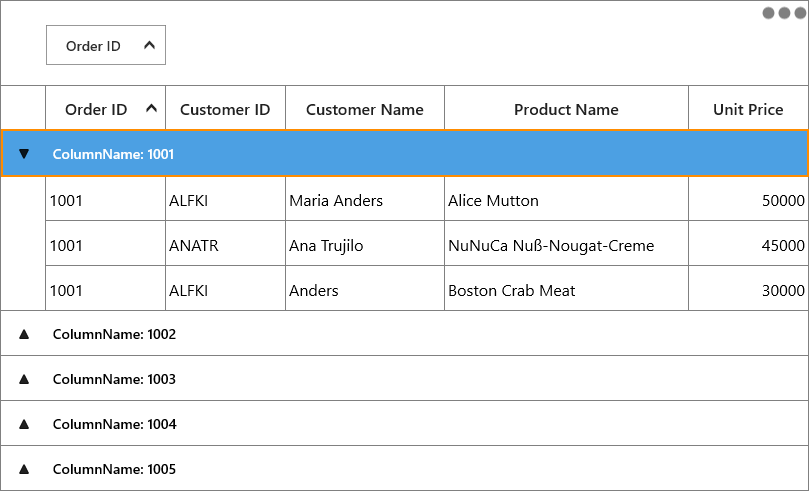Select the 'ColumnName: 1005' caption text
The width and height of the screenshot is (809, 491).
tap(114, 469)
